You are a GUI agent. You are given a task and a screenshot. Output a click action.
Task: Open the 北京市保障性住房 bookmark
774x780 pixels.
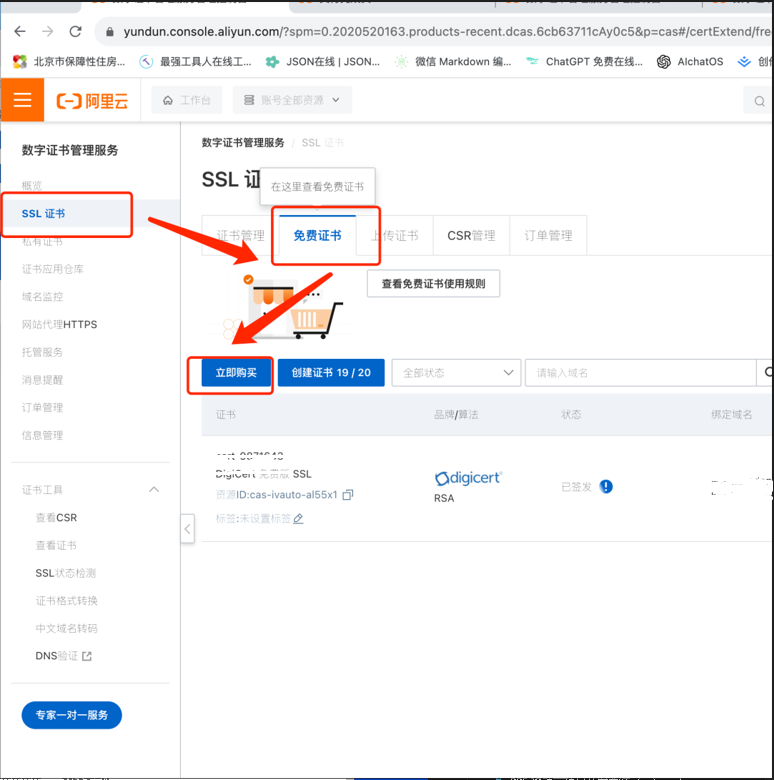coord(69,62)
